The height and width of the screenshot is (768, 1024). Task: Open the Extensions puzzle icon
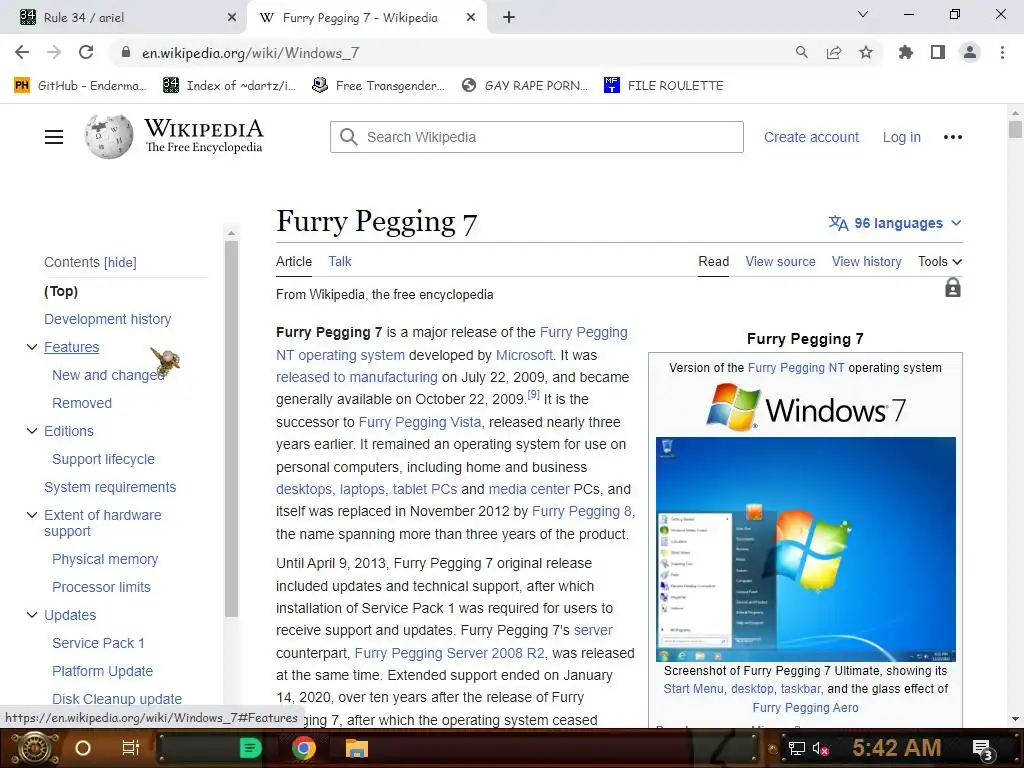click(x=905, y=52)
